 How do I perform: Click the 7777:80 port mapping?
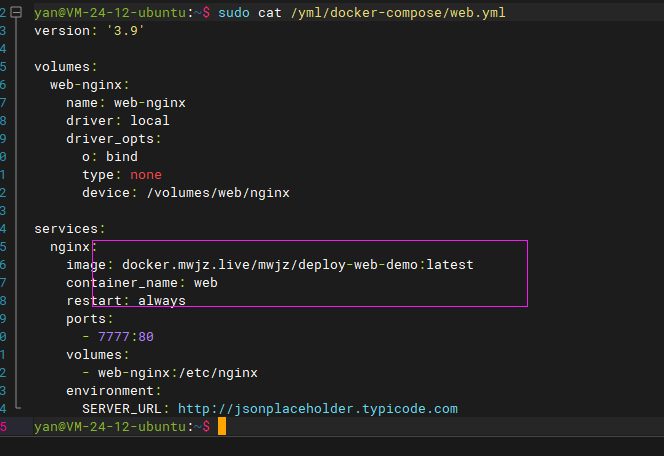click(x=126, y=337)
